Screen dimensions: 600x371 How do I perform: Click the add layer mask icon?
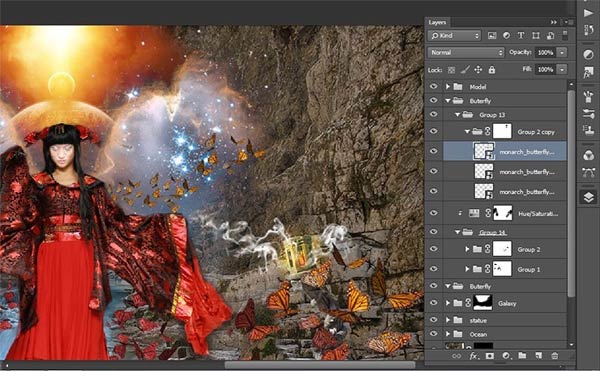[x=489, y=356]
